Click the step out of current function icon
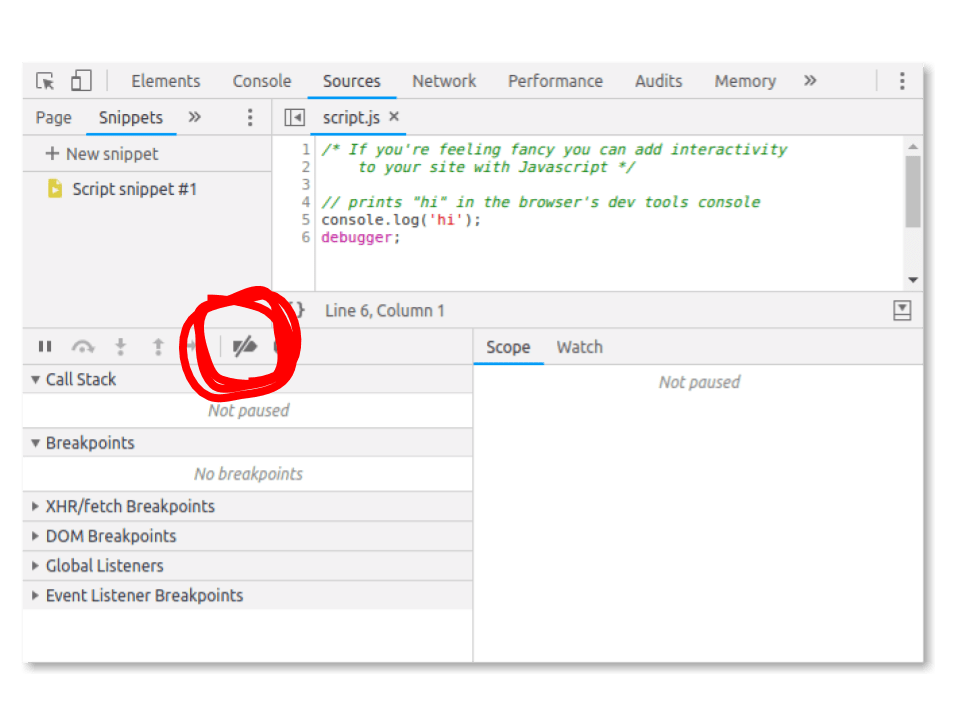Viewport: 960px width, 720px height. pos(158,346)
